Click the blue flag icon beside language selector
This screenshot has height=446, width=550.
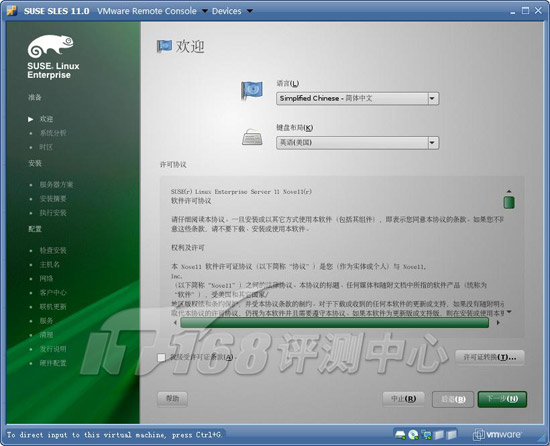pyautogui.click(x=251, y=90)
